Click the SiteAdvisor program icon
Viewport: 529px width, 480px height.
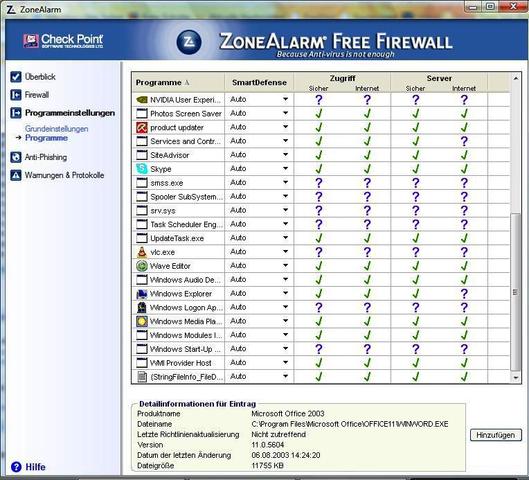pos(142,155)
